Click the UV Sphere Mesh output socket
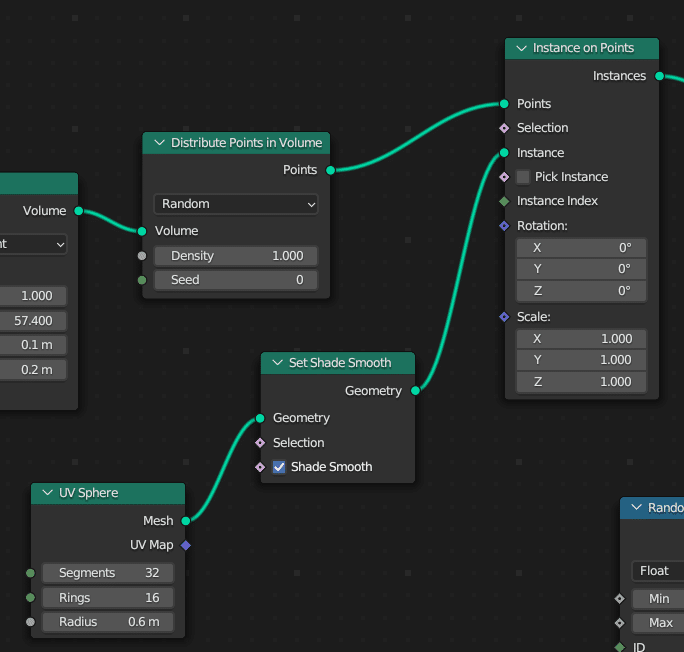Image resolution: width=684 pixels, height=652 pixels. [x=185, y=521]
